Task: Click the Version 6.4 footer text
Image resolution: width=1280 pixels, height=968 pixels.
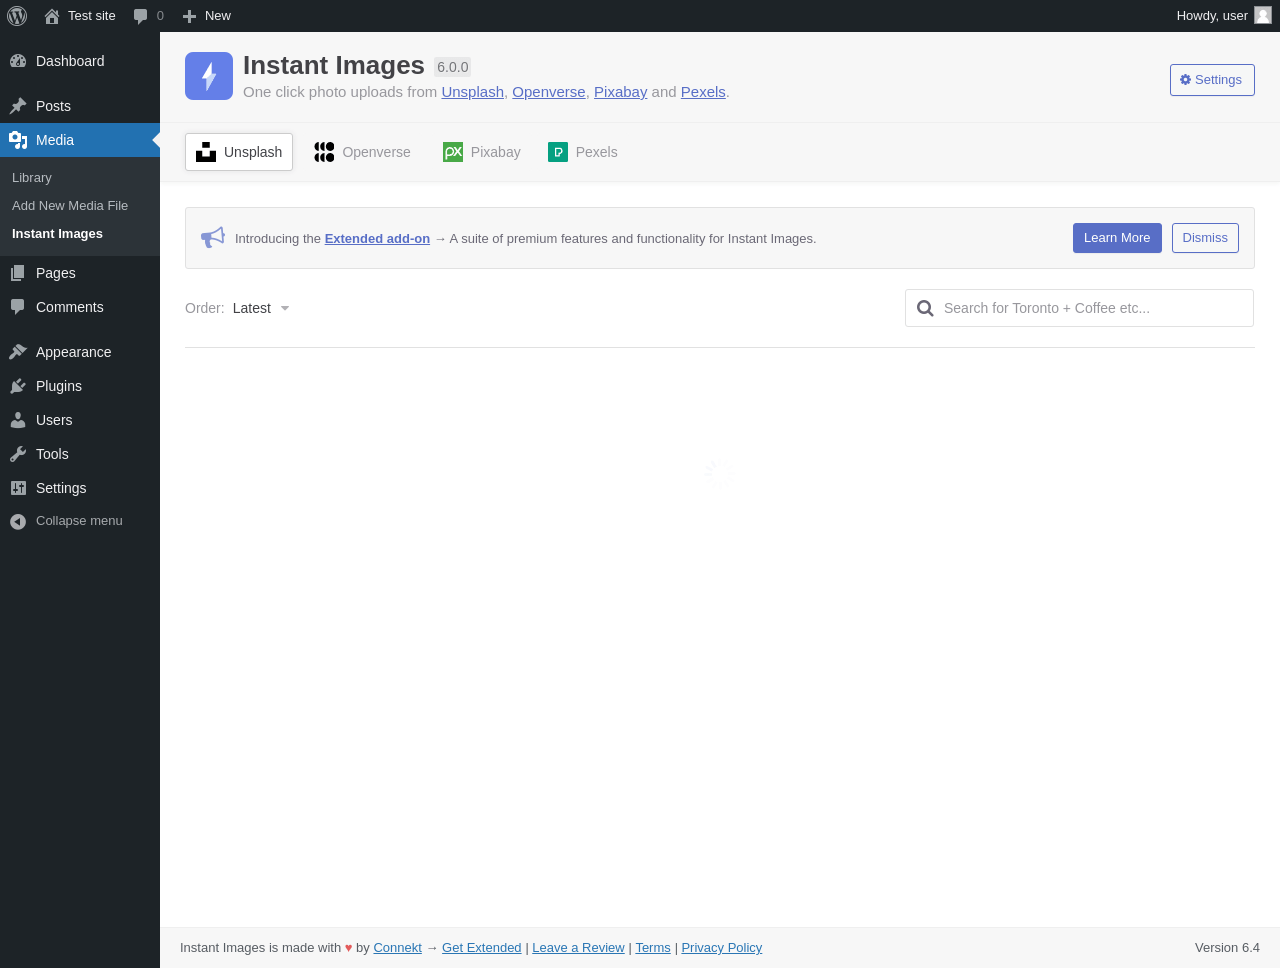Action: point(1227,948)
